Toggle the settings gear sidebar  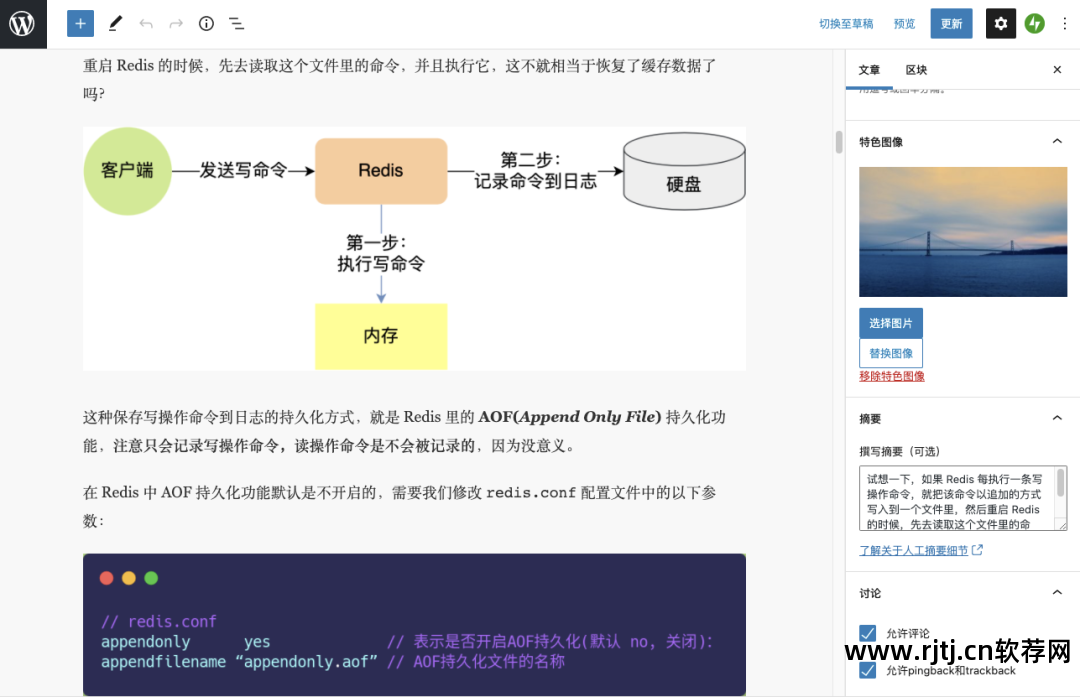[x=1000, y=24]
